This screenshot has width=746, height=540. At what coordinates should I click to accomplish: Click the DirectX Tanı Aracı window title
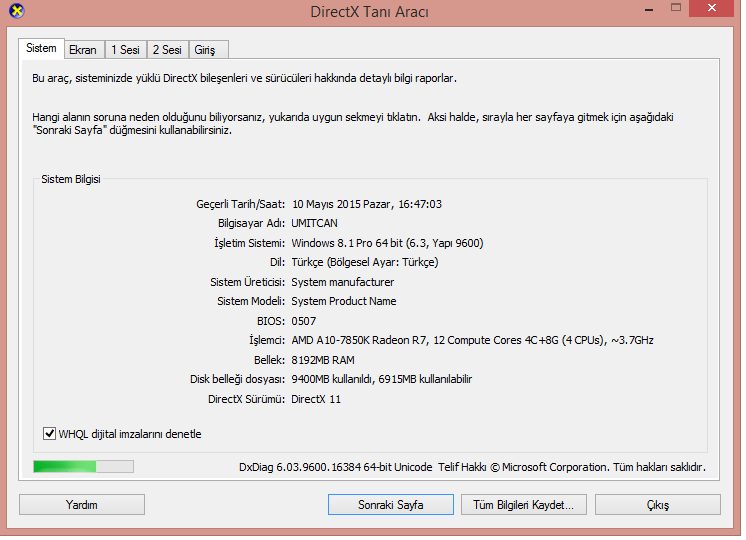tap(372, 12)
